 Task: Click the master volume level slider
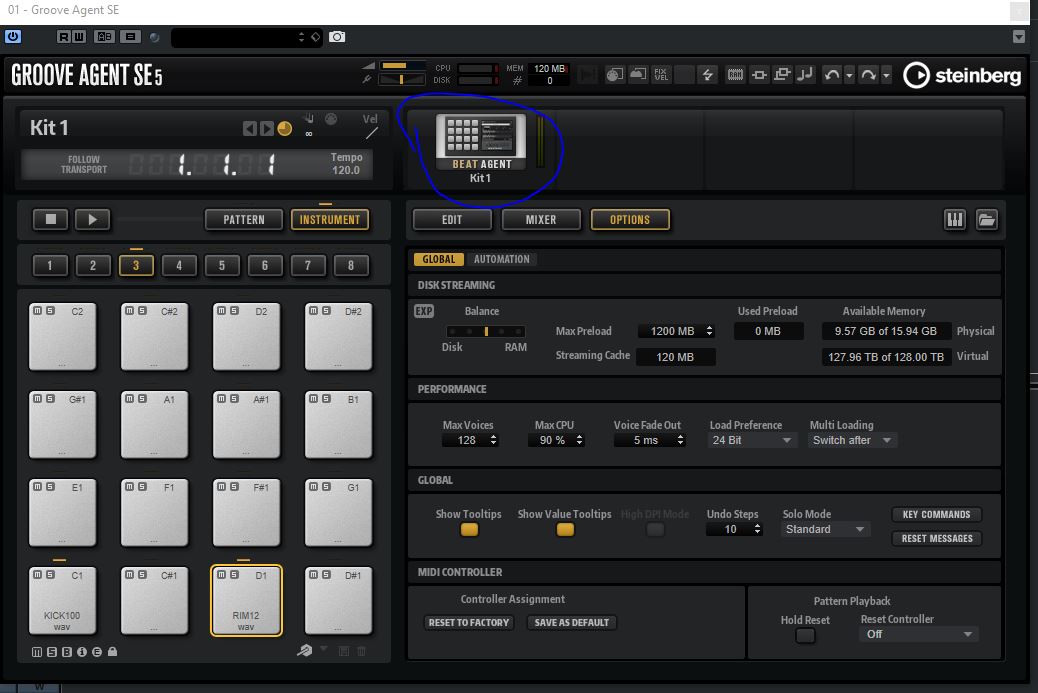402,66
